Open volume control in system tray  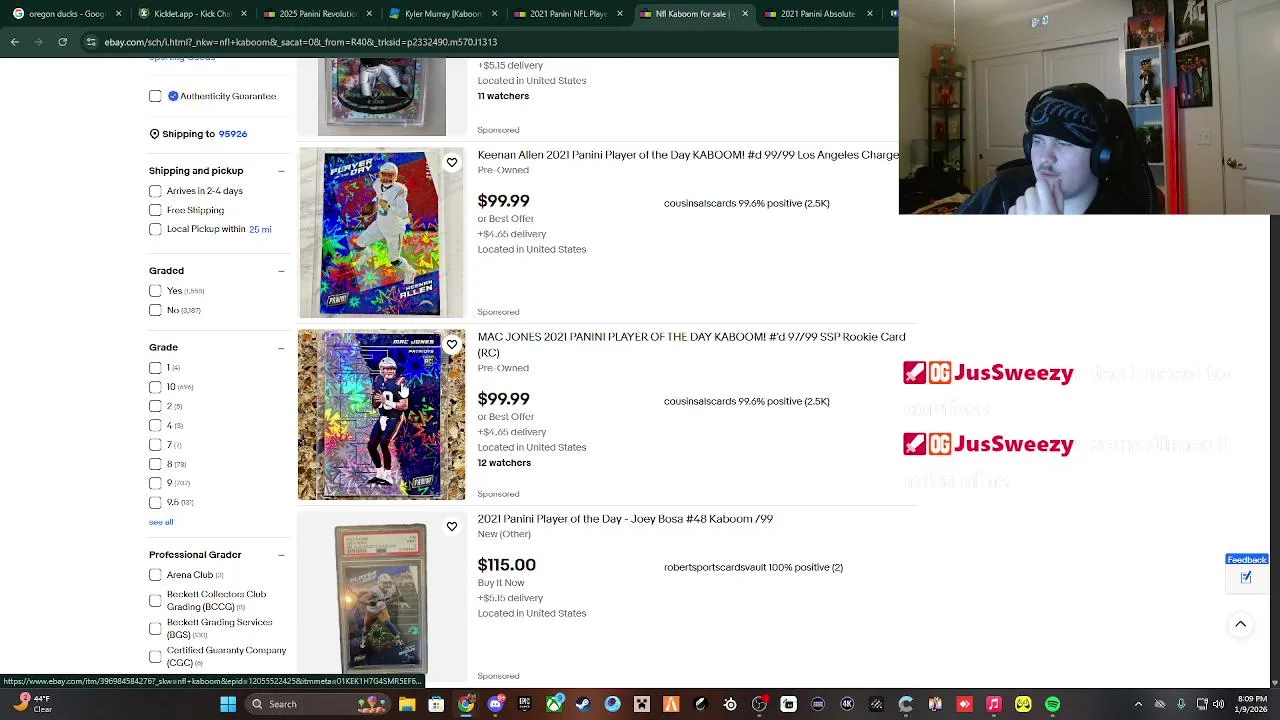(1218, 704)
